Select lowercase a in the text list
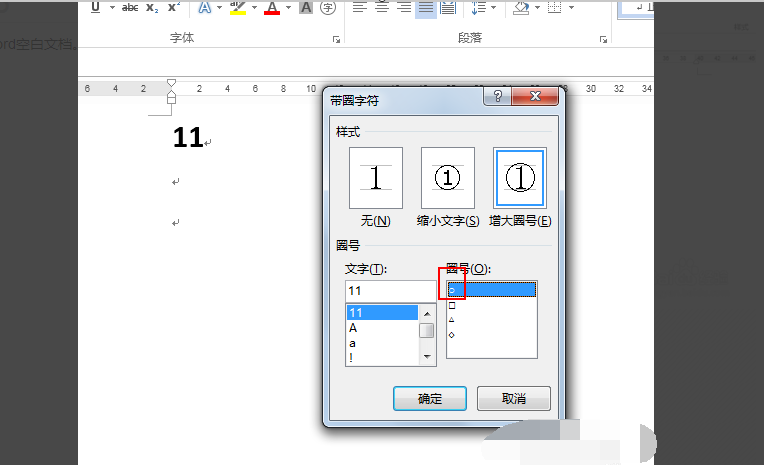Screen dimensions: 764x465 (x=382, y=343)
